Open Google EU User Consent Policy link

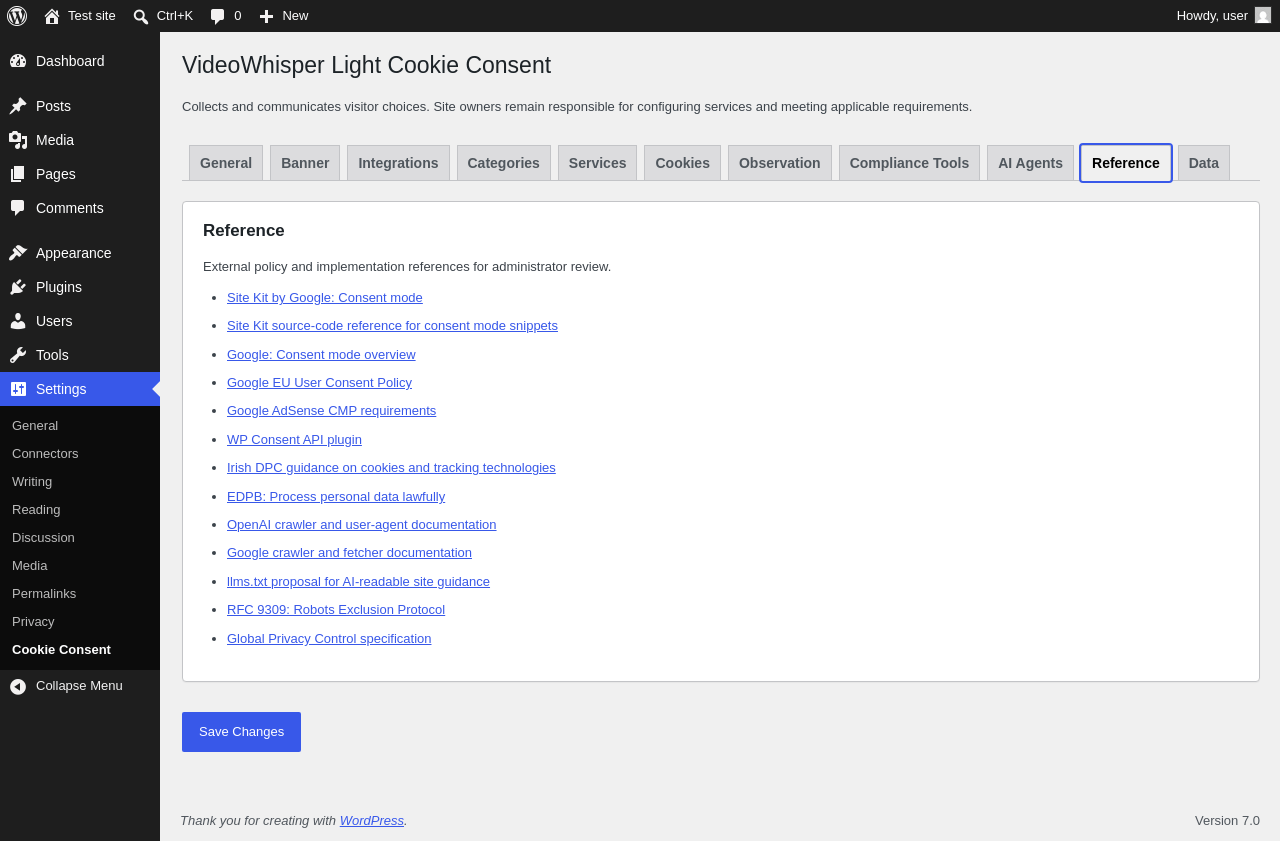point(319,382)
